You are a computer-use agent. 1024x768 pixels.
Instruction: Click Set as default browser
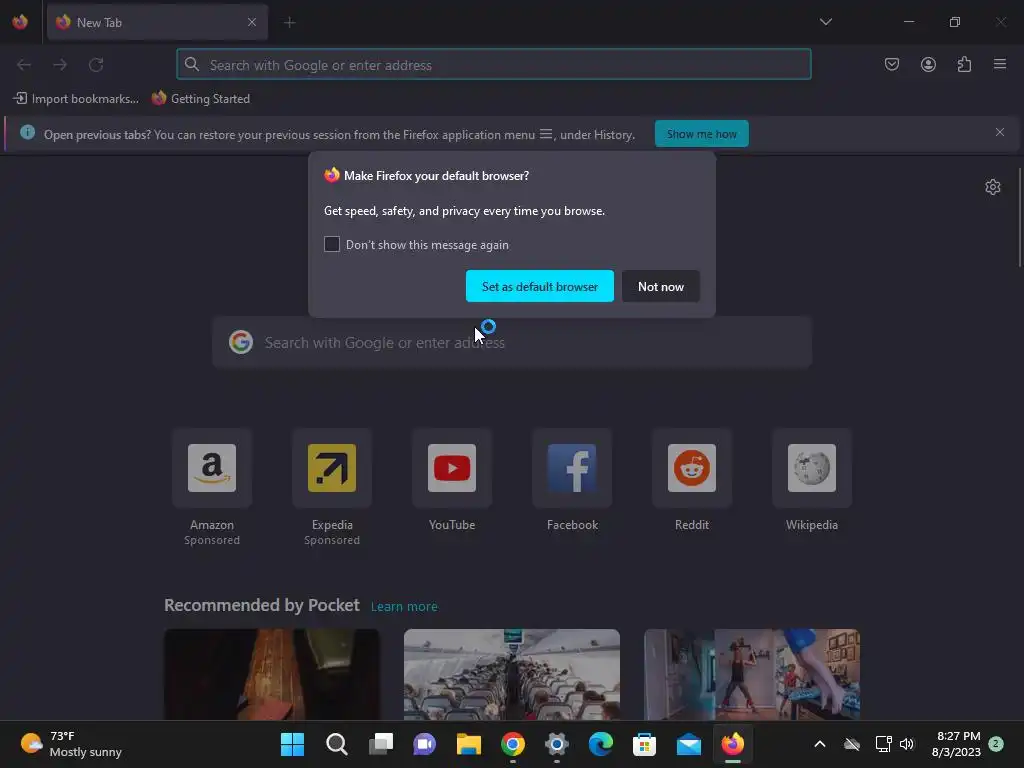pos(539,286)
